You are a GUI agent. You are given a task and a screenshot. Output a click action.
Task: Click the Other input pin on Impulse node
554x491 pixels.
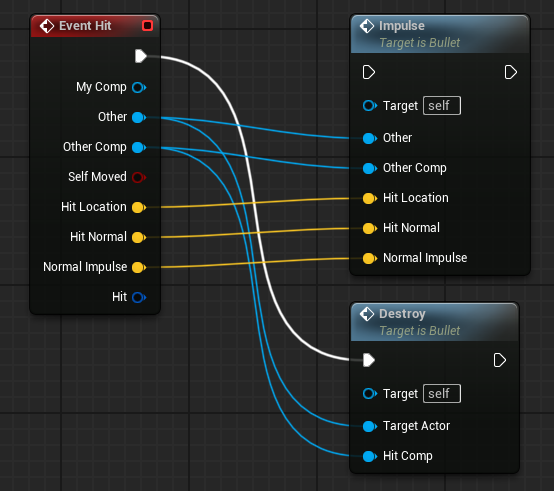[370, 138]
